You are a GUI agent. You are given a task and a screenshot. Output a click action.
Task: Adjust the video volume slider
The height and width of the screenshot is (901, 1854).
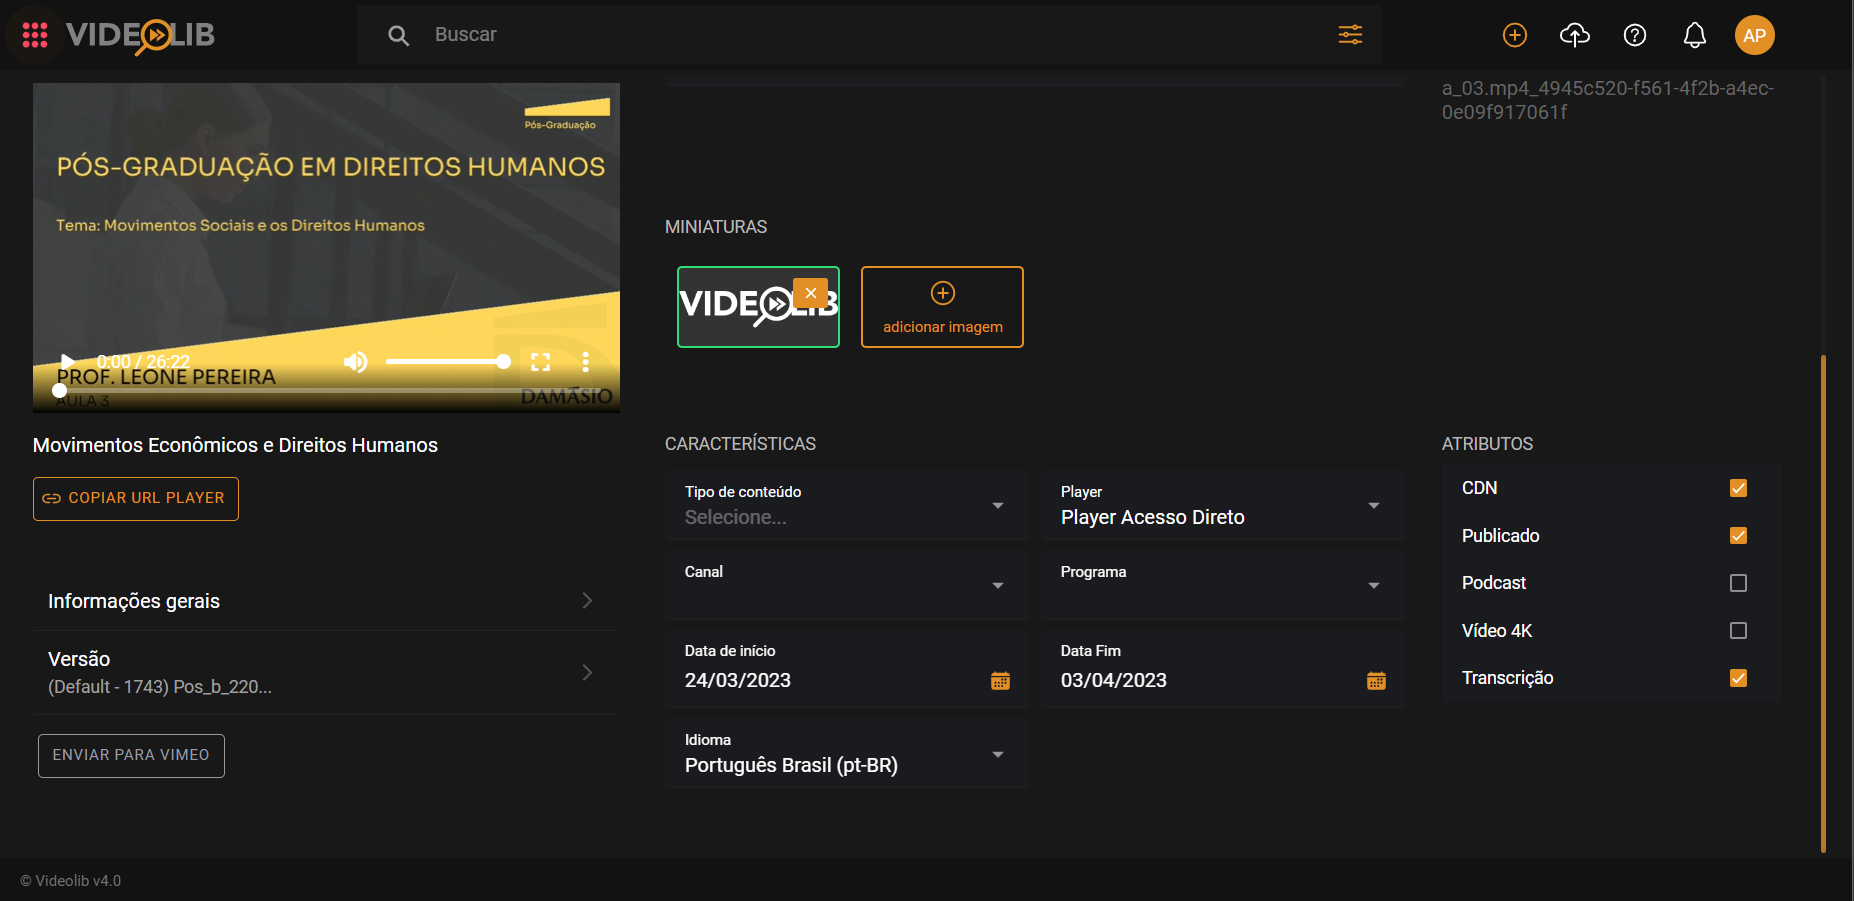coord(448,361)
